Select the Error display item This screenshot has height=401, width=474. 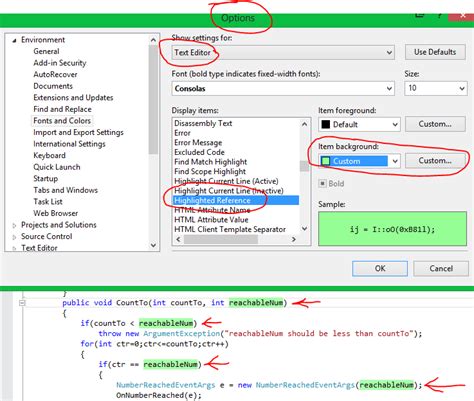(x=182, y=133)
